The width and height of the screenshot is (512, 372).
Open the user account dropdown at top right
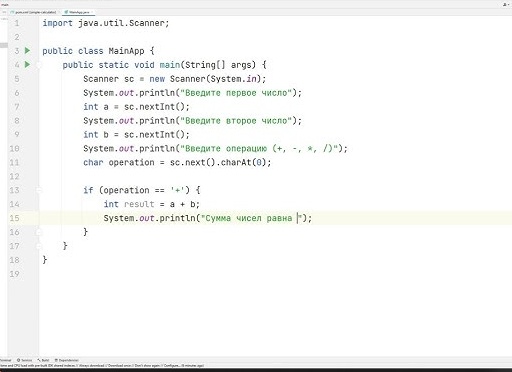pyautogui.click(x=506, y=5)
